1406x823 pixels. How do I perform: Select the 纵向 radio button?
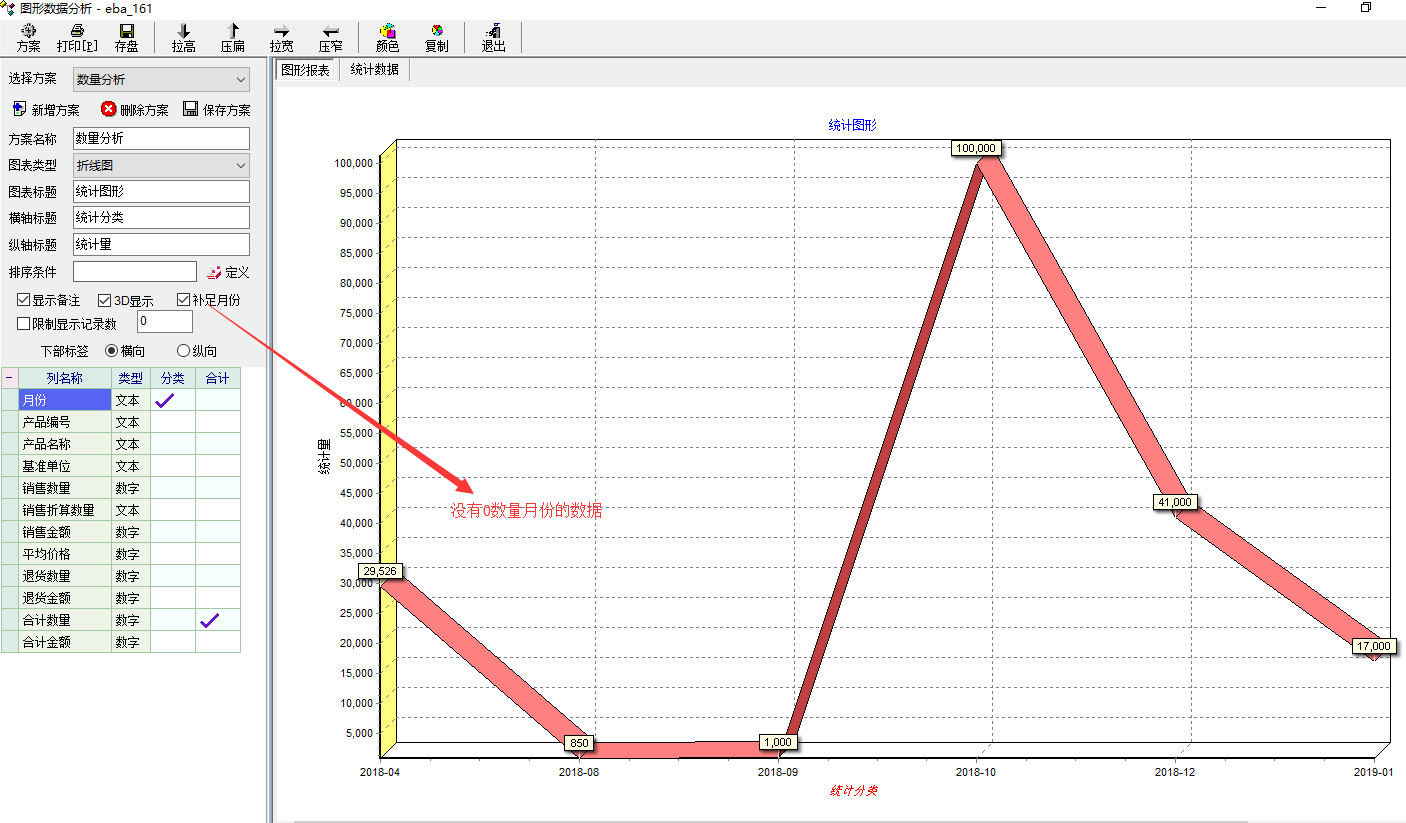183,351
